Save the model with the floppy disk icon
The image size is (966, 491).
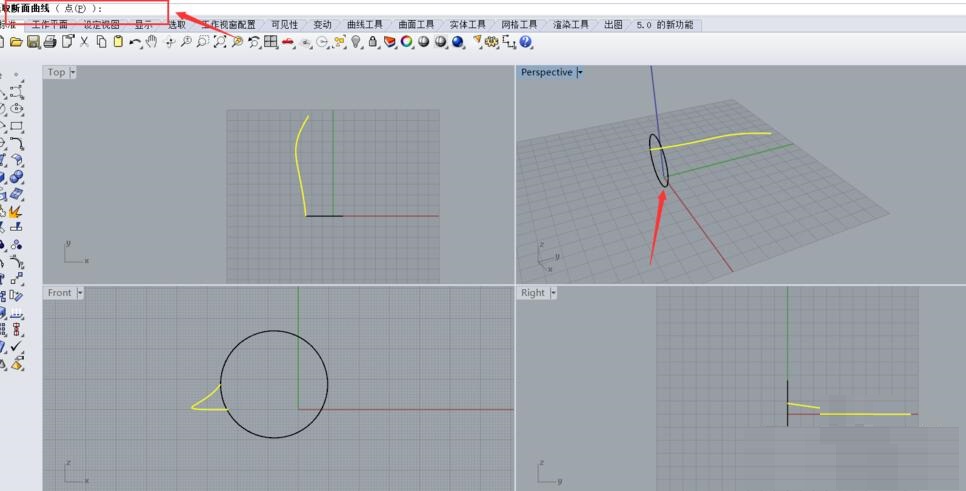click(x=33, y=42)
